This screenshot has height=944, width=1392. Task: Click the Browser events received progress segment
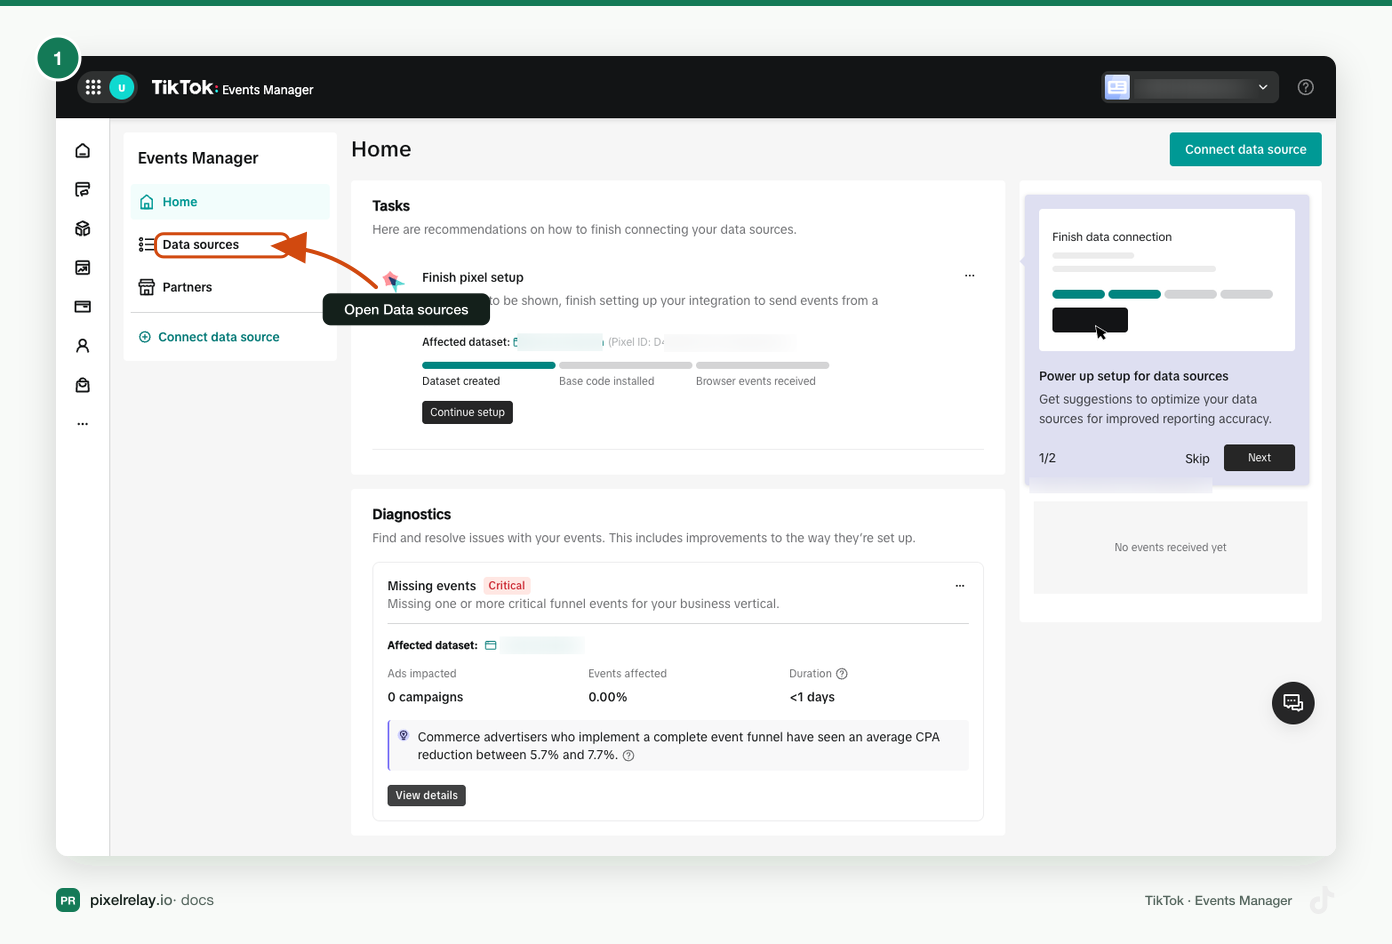pyautogui.click(x=763, y=365)
